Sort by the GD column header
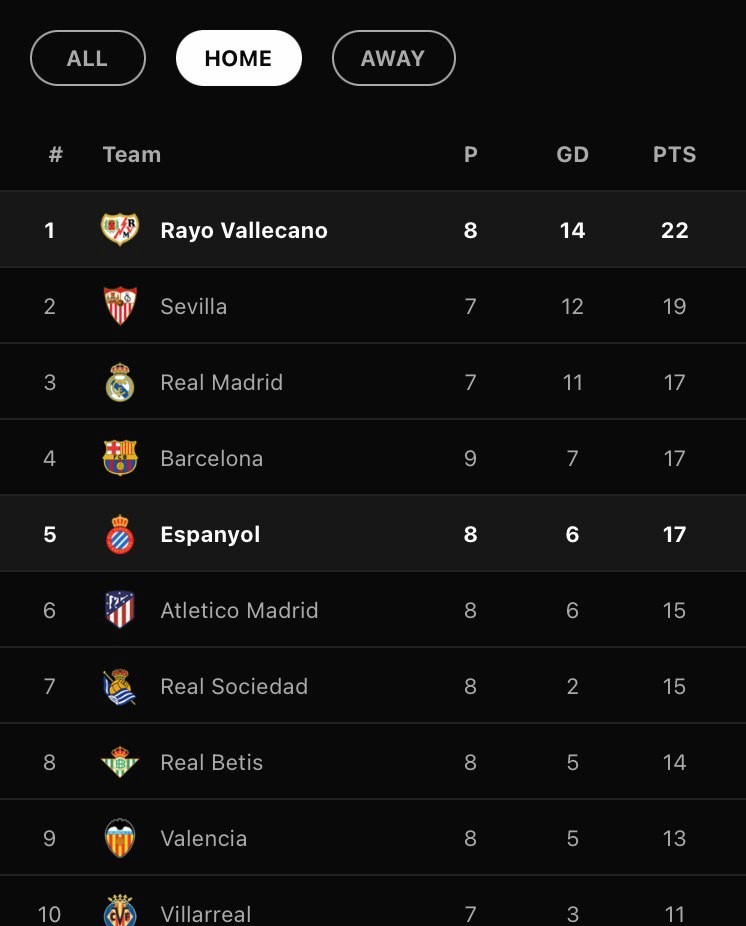The height and width of the screenshot is (926, 746). coord(572,154)
